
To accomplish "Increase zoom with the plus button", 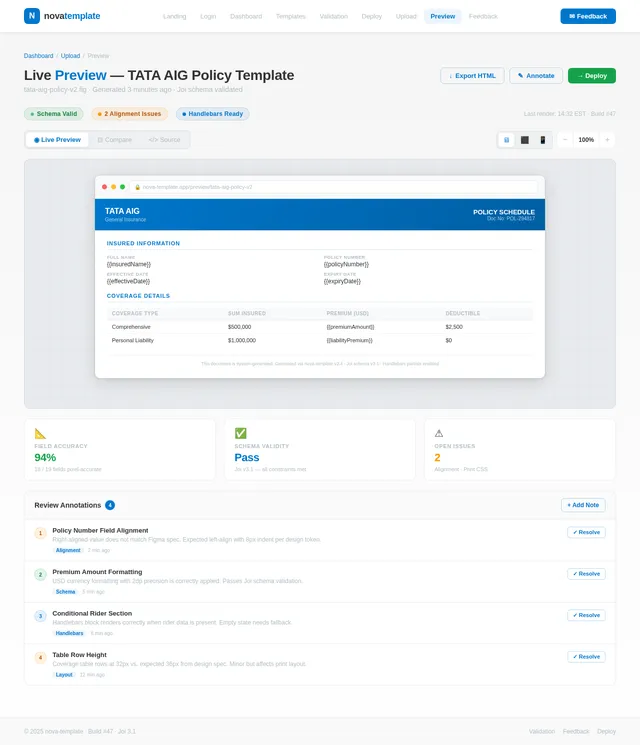I will click(607, 140).
